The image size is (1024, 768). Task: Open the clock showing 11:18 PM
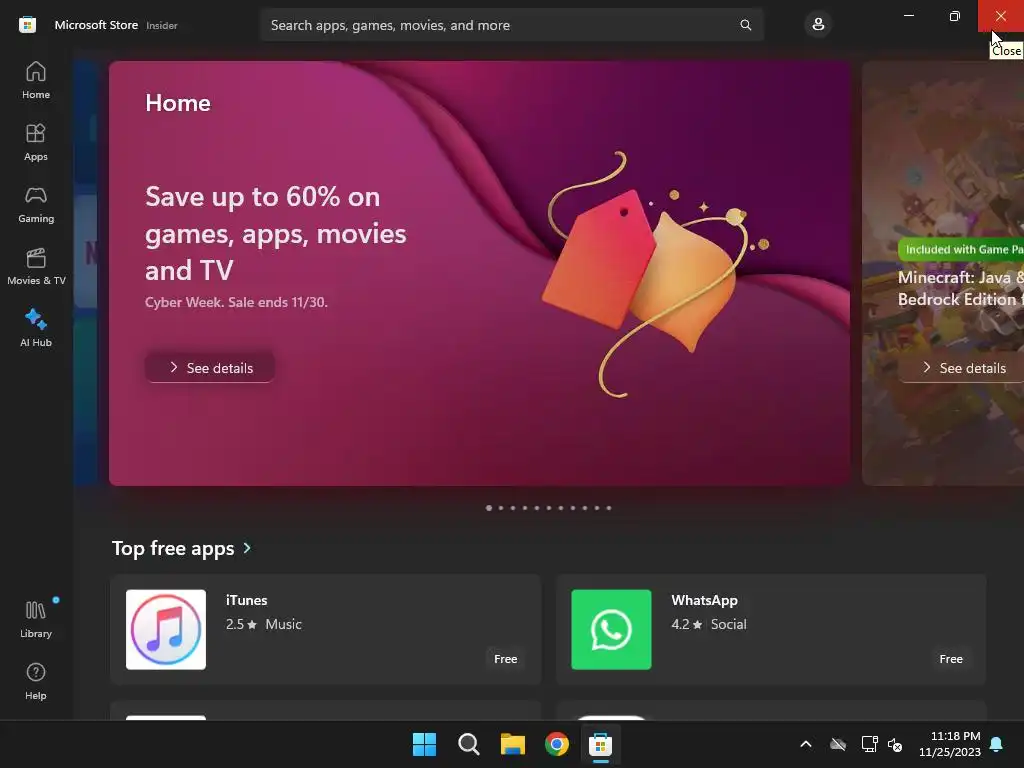(x=950, y=744)
